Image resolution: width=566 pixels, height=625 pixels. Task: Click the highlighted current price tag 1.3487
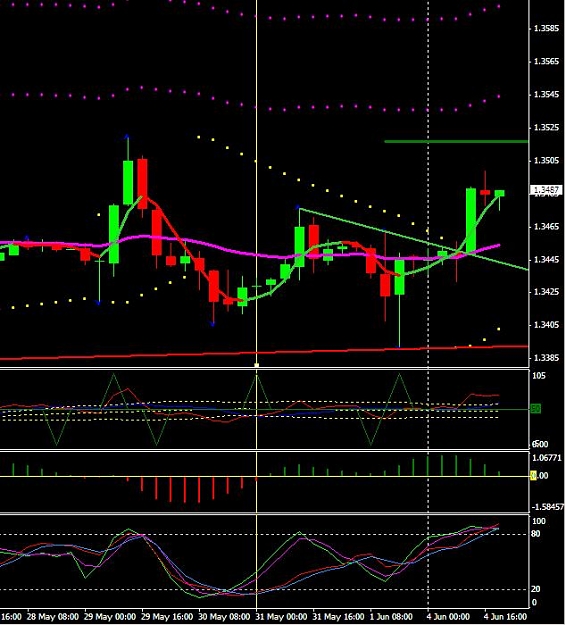(x=546, y=190)
